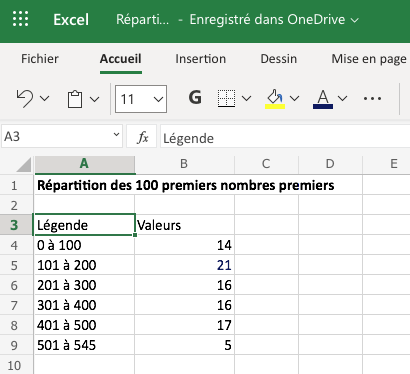The height and width of the screenshot is (374, 410).
Task: Click the fx insert function icon
Action: (x=143, y=137)
